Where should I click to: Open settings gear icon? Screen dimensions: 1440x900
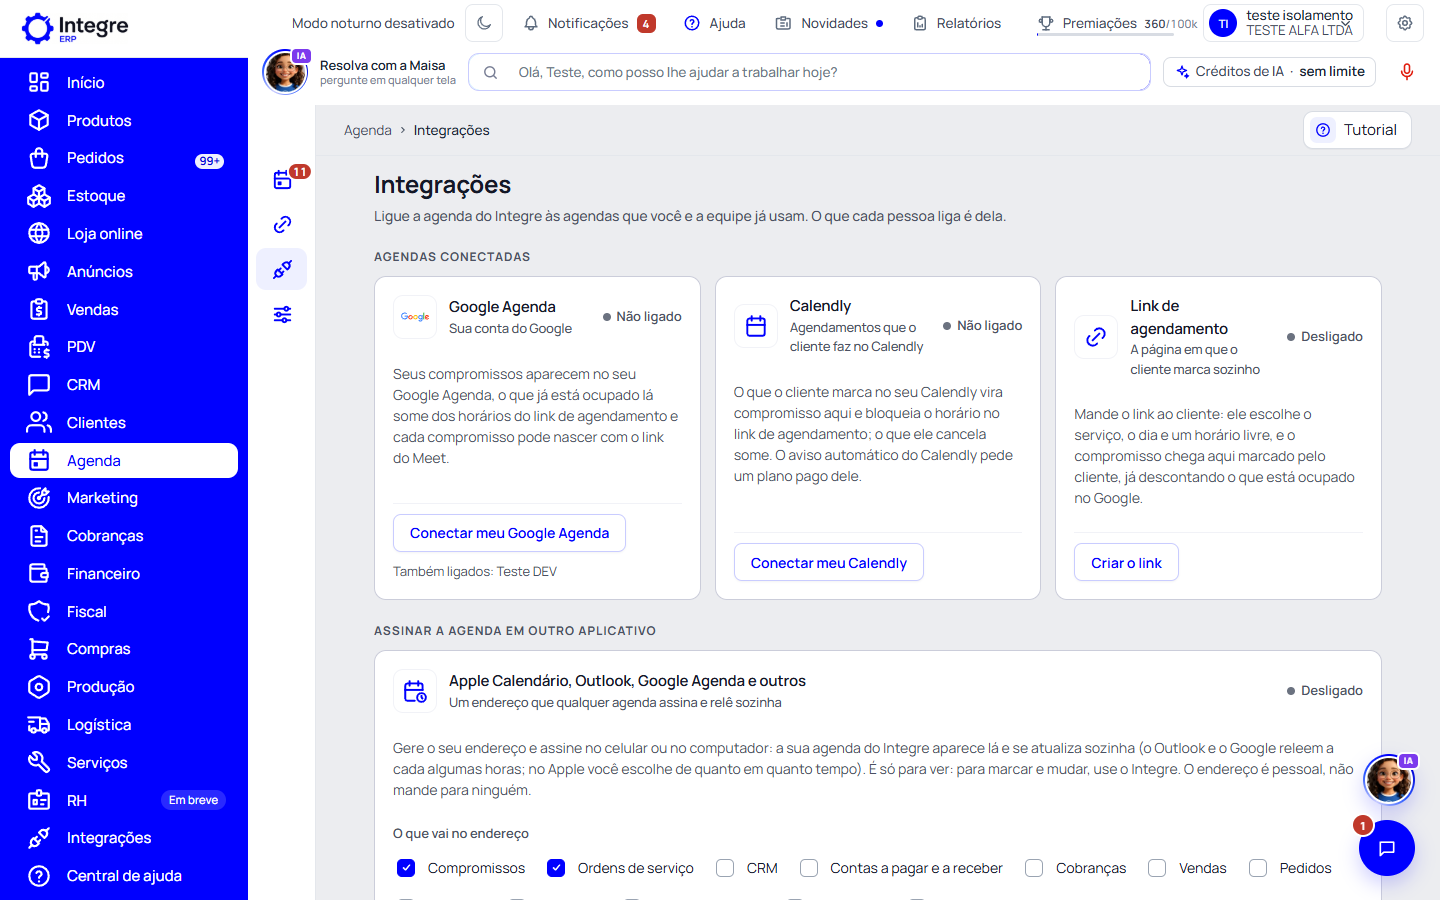pos(1405,23)
